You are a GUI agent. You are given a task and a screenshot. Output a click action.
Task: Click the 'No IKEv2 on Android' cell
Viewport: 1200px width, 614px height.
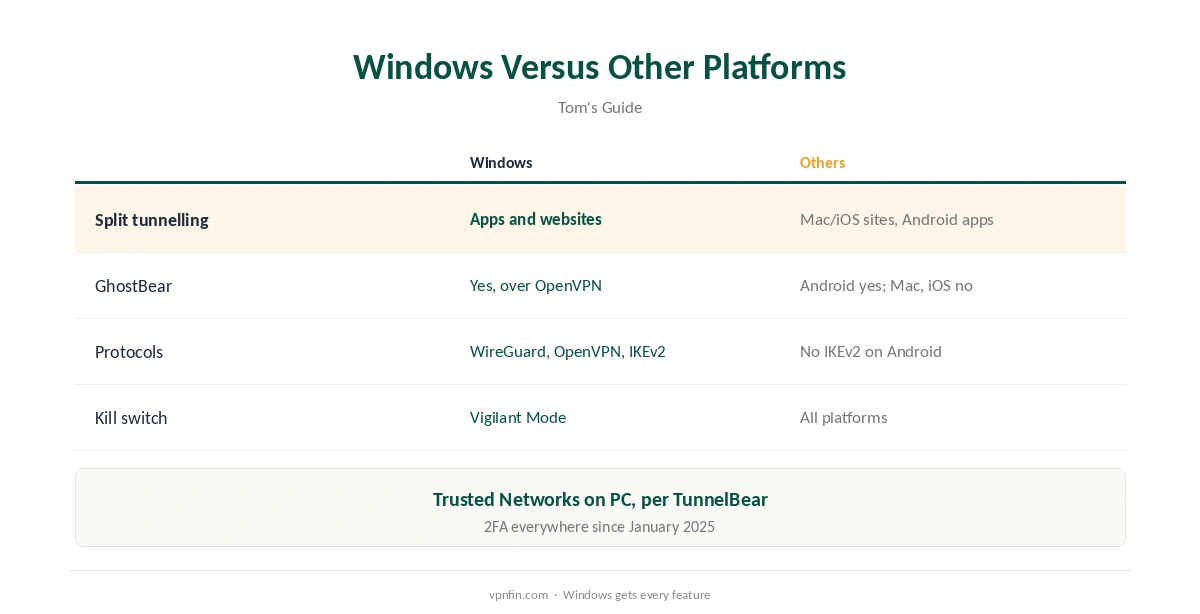click(871, 352)
